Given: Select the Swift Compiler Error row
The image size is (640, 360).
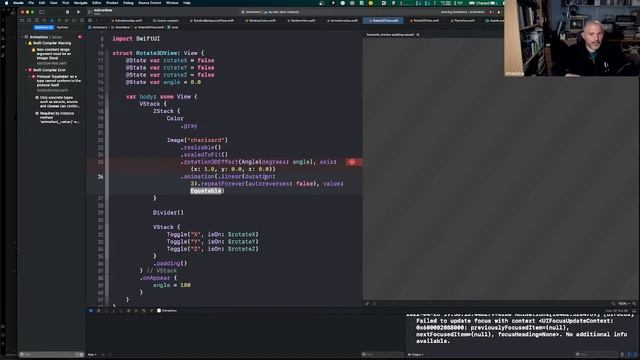Looking at the screenshot, I should (x=52, y=70).
